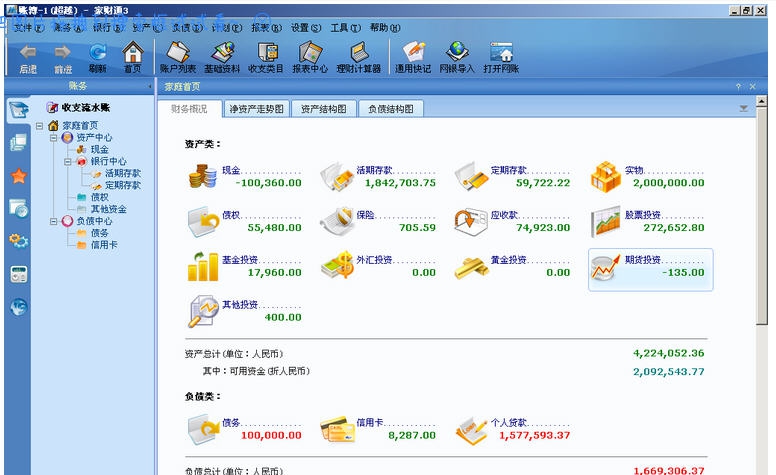
Task: Select 收支流水账 in the side panel
Action: pyautogui.click(x=85, y=107)
